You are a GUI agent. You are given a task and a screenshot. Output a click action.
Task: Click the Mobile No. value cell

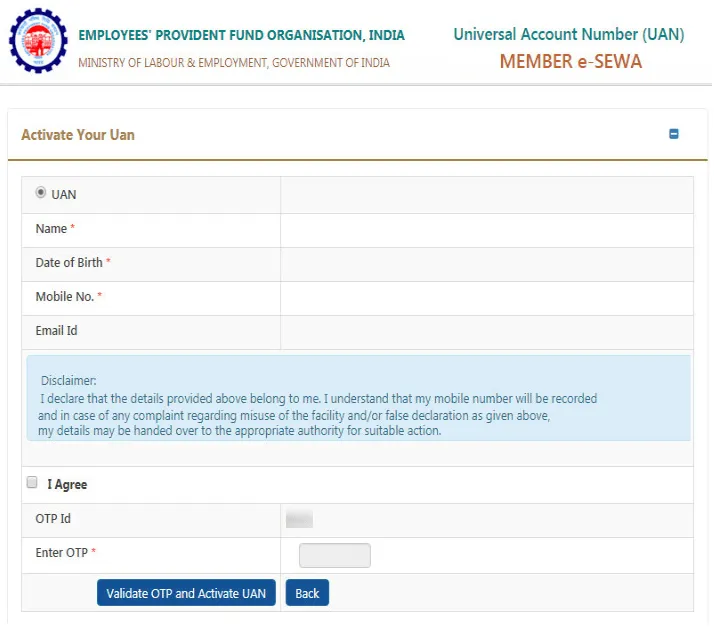pyautogui.click(x=486, y=298)
